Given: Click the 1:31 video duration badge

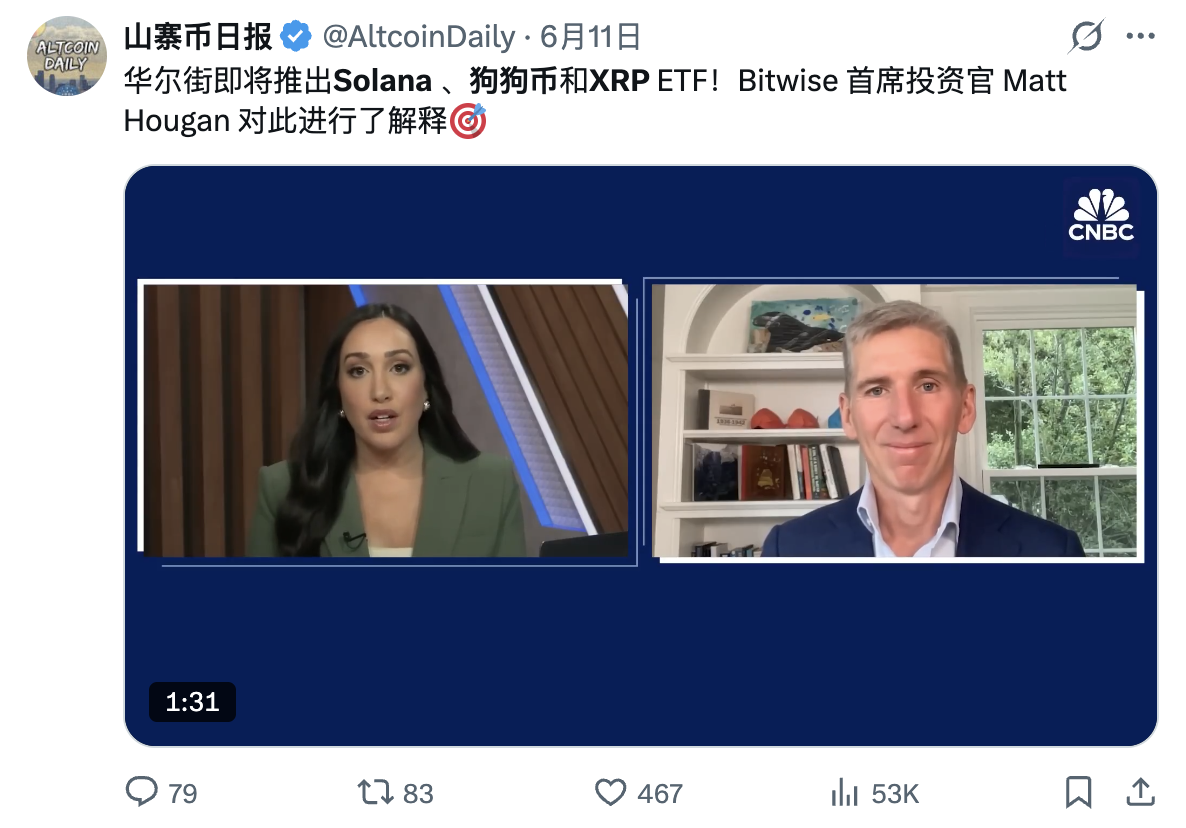Looking at the screenshot, I should pyautogui.click(x=192, y=702).
